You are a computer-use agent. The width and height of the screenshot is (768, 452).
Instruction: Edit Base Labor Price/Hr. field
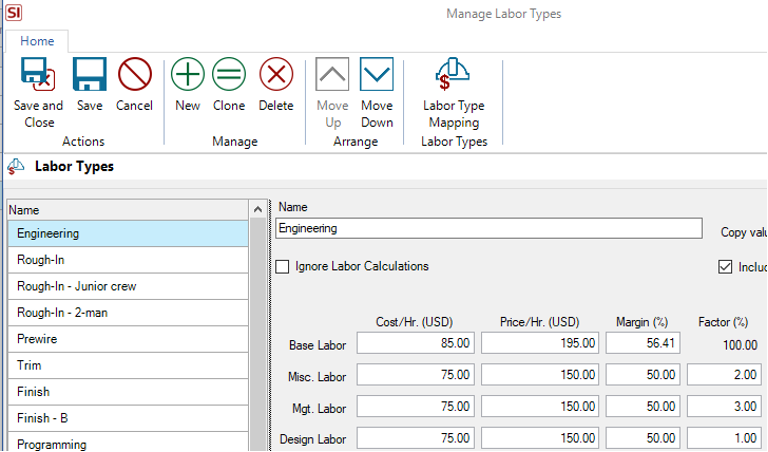[x=540, y=343]
